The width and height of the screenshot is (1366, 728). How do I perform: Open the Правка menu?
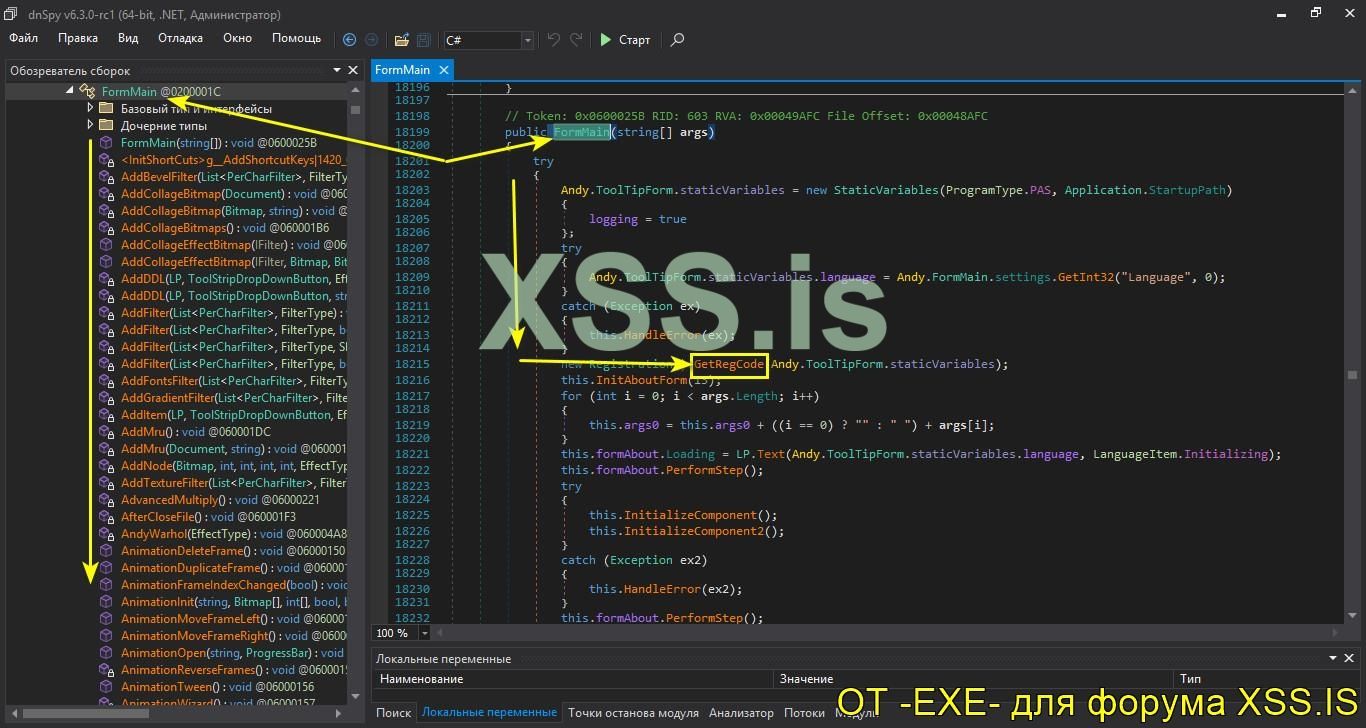click(78, 38)
